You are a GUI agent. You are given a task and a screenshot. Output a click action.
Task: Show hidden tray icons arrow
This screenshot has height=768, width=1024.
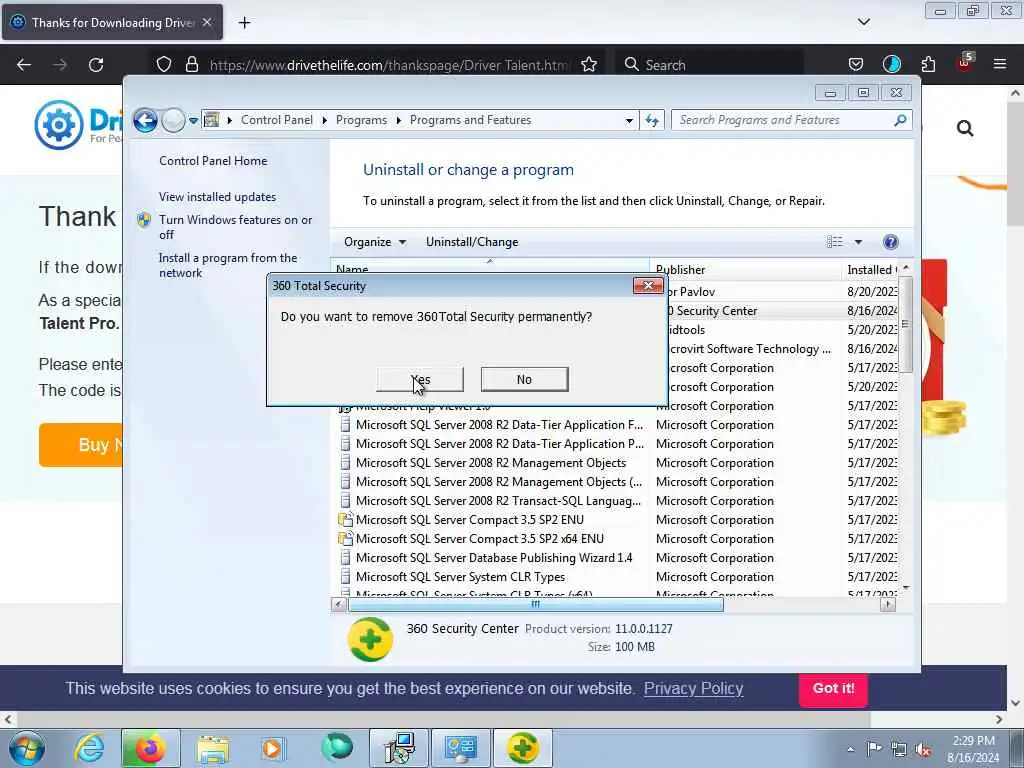(x=850, y=750)
